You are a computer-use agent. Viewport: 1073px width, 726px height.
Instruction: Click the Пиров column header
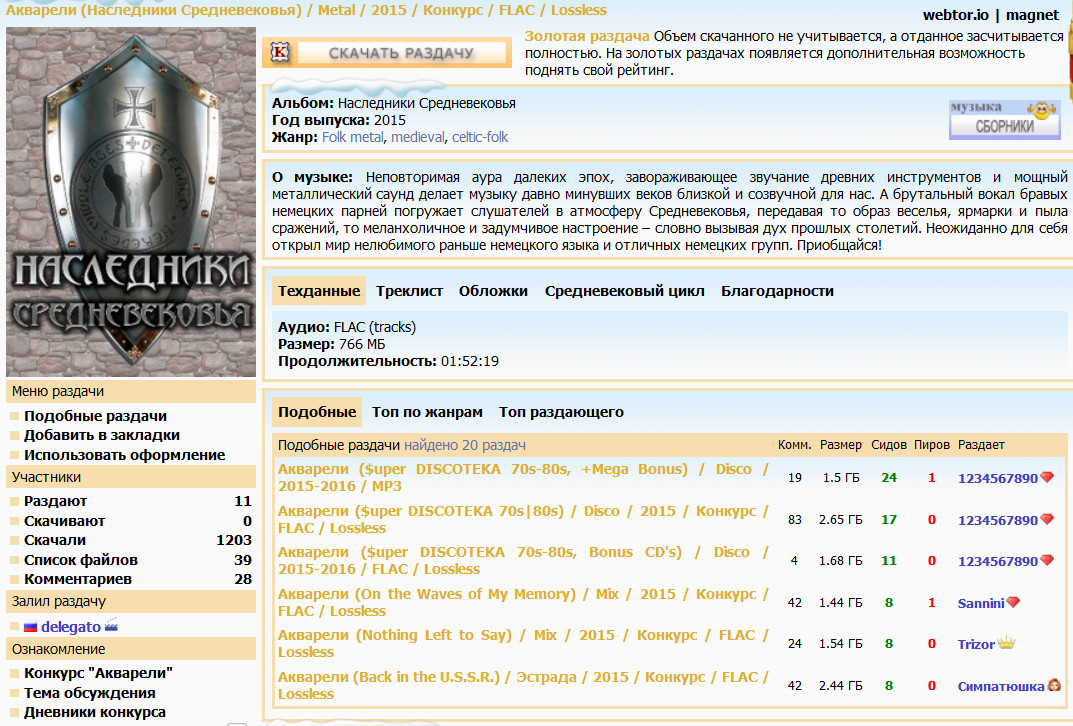[x=931, y=445]
